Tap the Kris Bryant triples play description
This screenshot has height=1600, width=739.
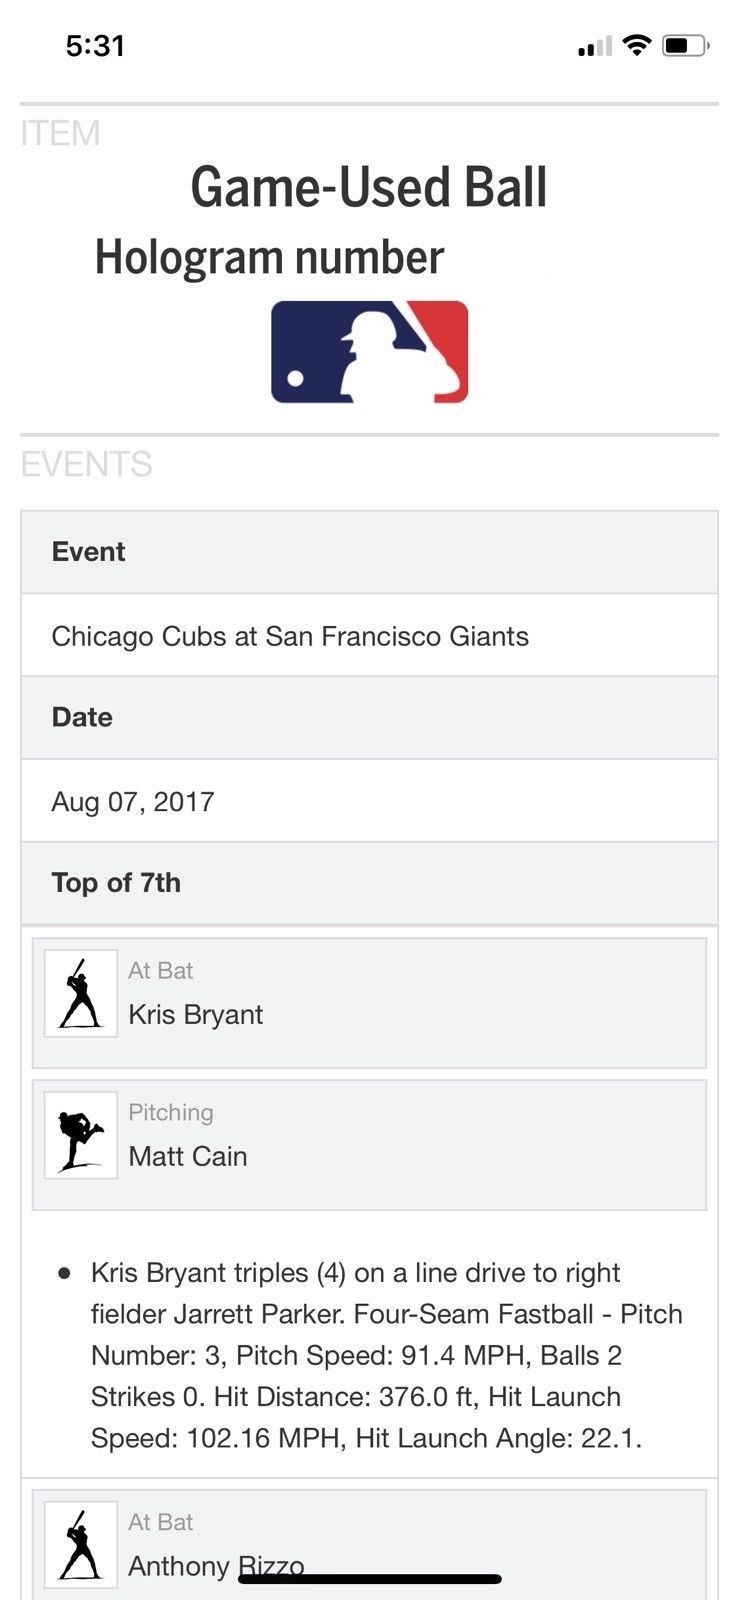(x=385, y=1355)
